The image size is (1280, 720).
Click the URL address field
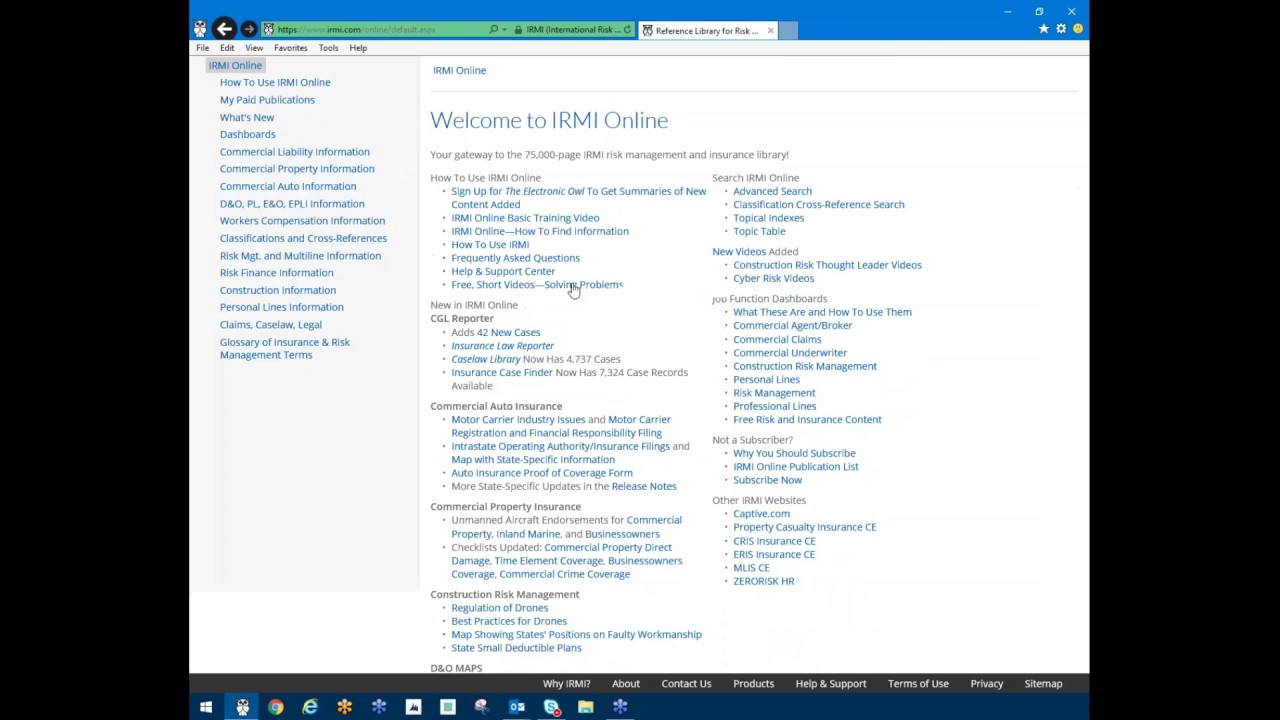click(380, 30)
